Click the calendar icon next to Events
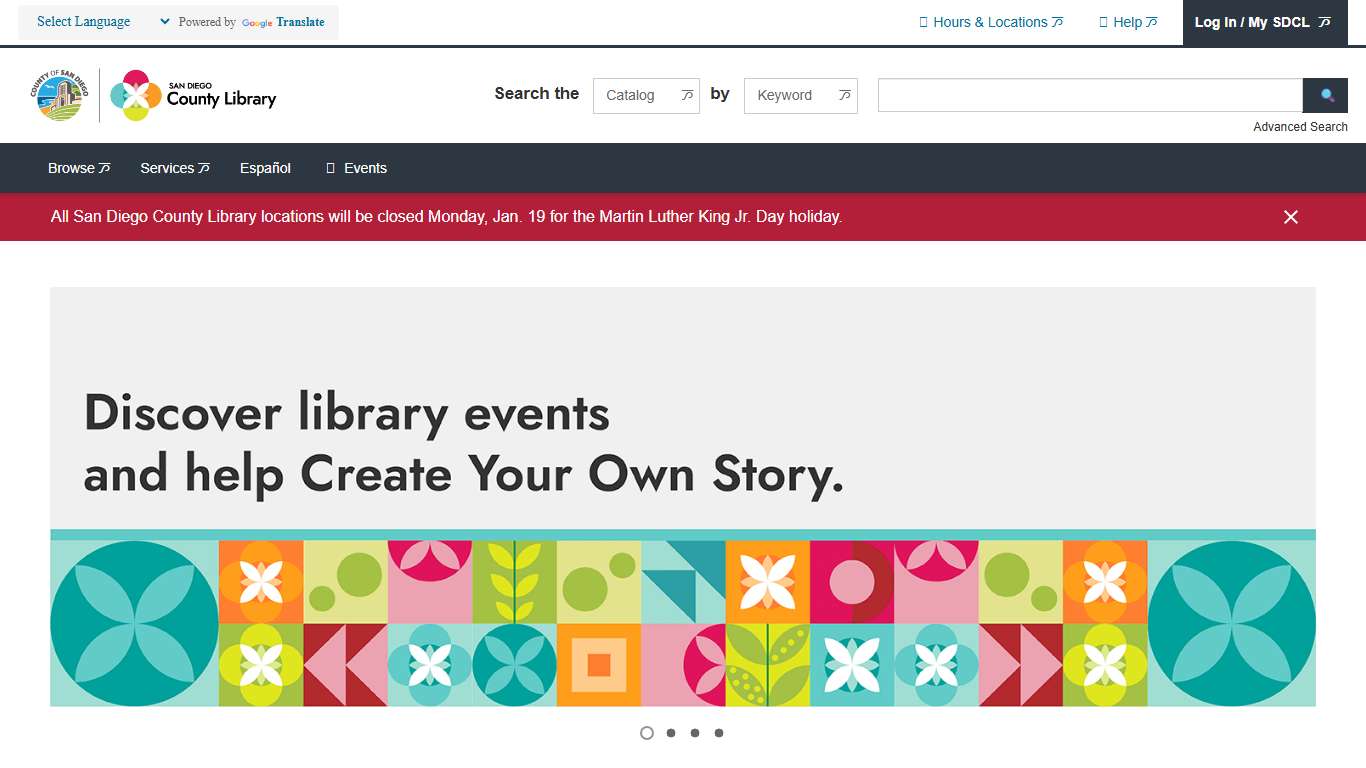 330,168
